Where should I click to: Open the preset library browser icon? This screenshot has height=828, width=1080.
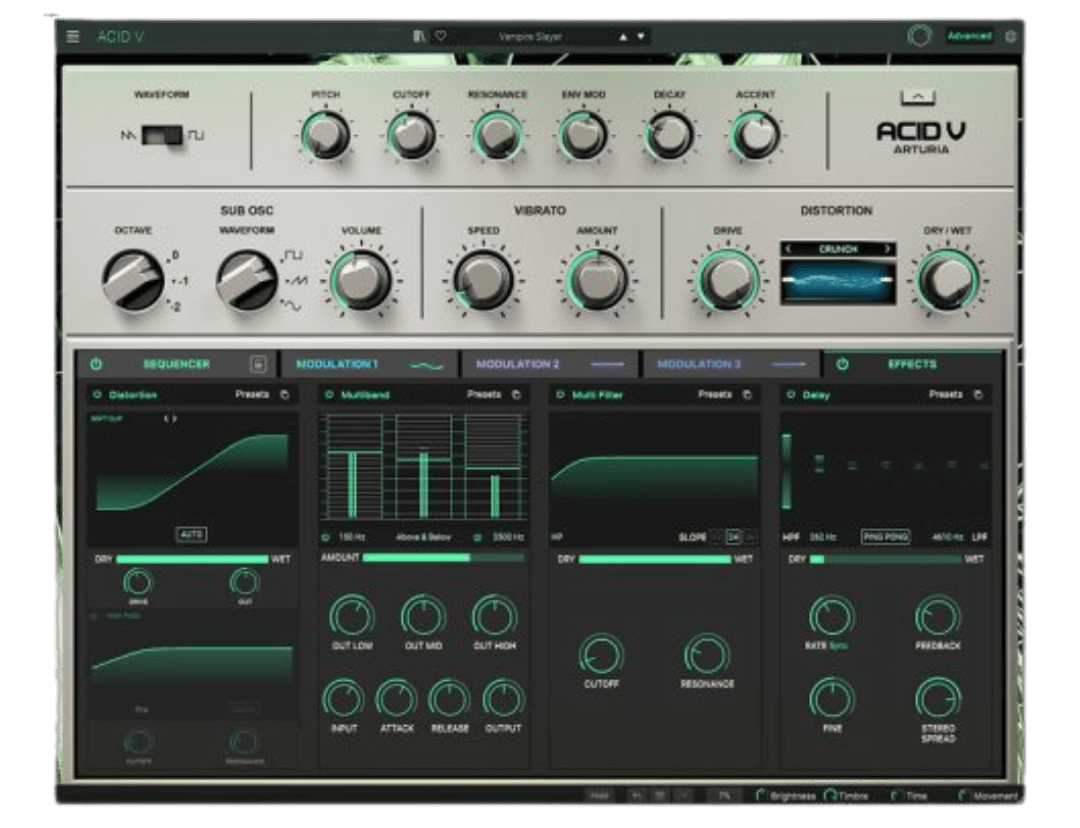pos(419,37)
